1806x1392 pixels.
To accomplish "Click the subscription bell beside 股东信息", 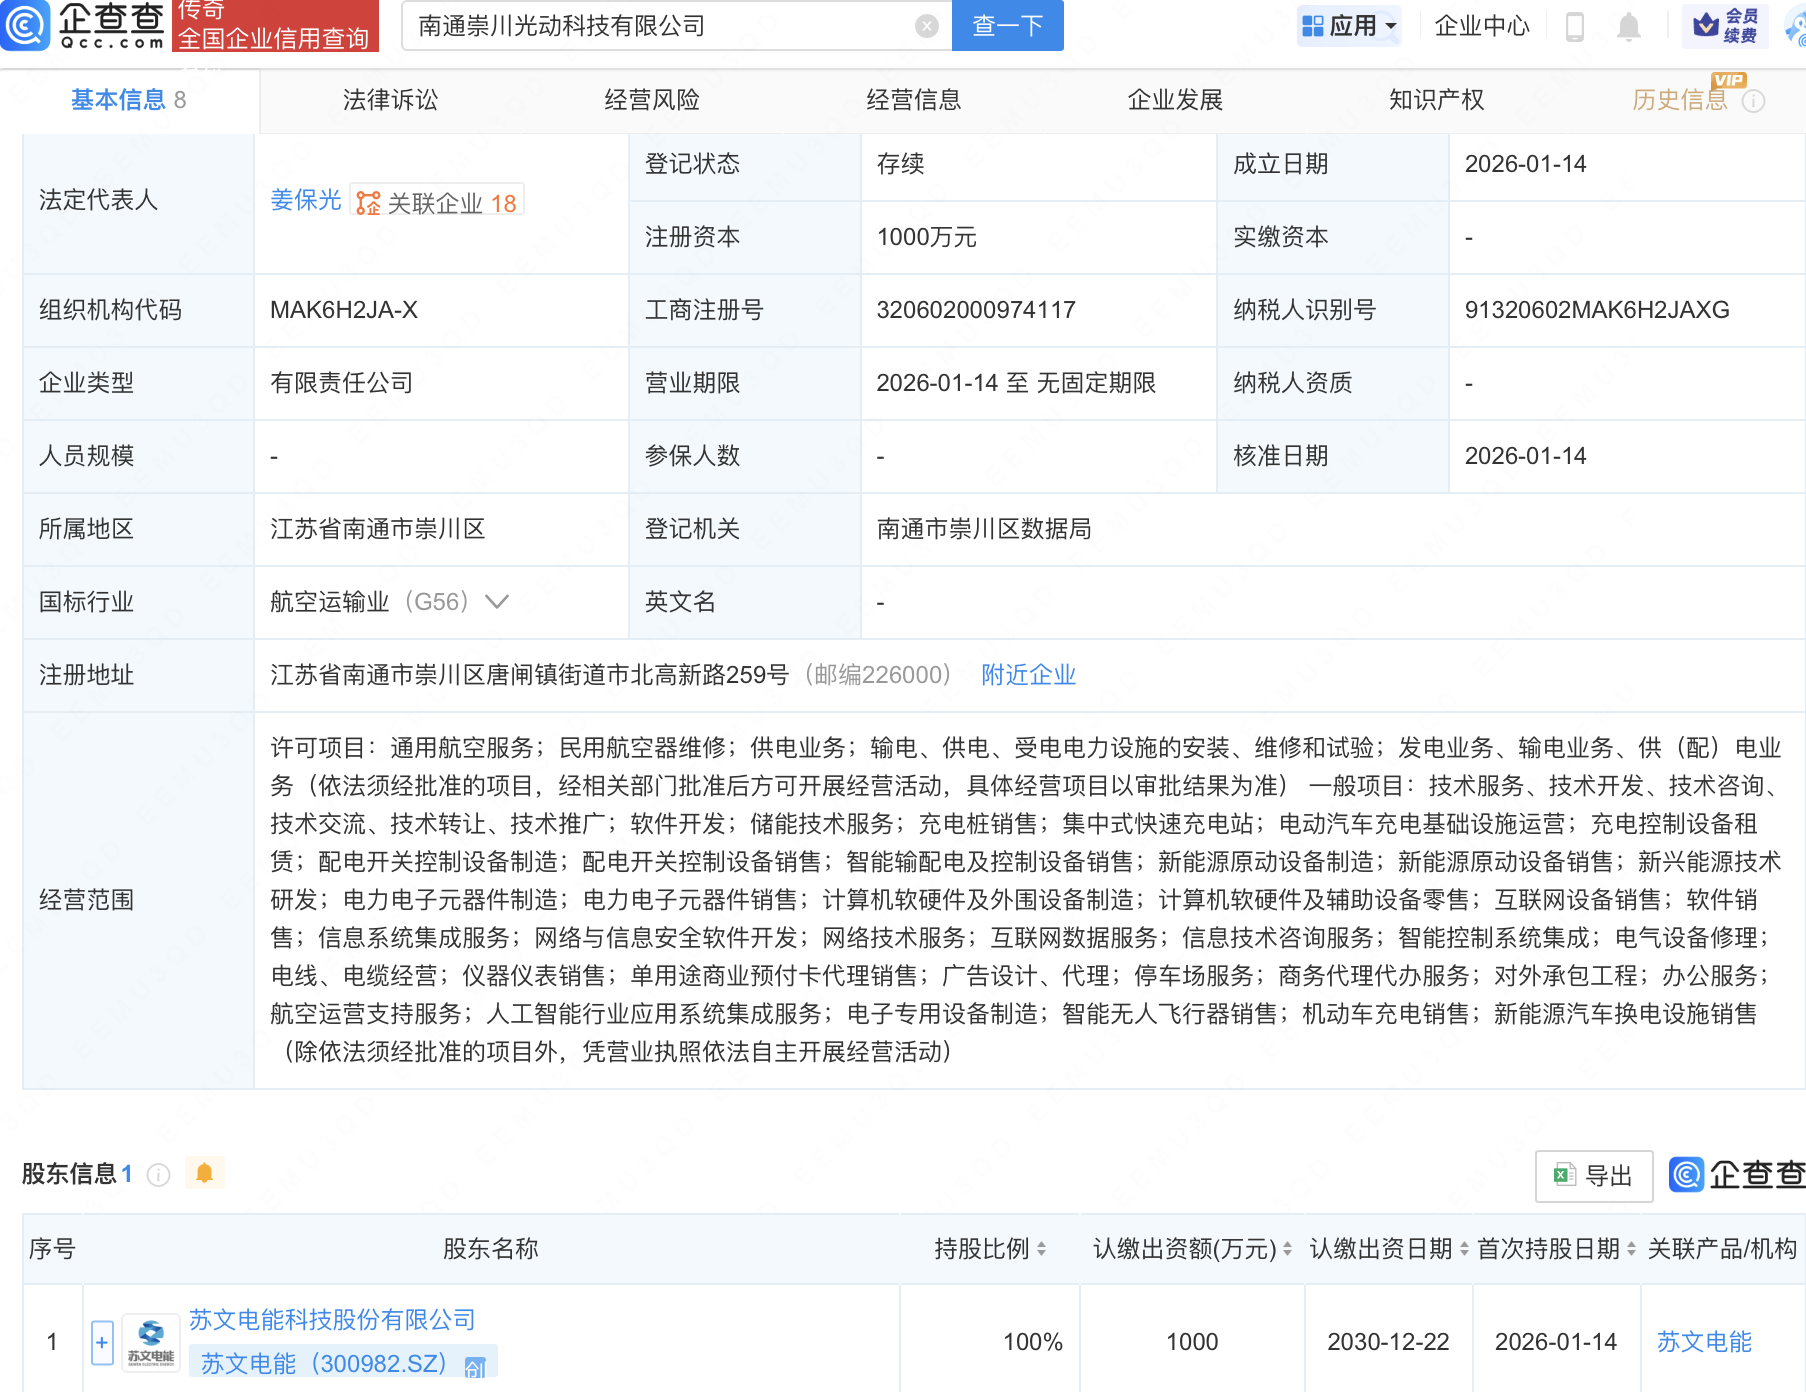I will (x=206, y=1173).
